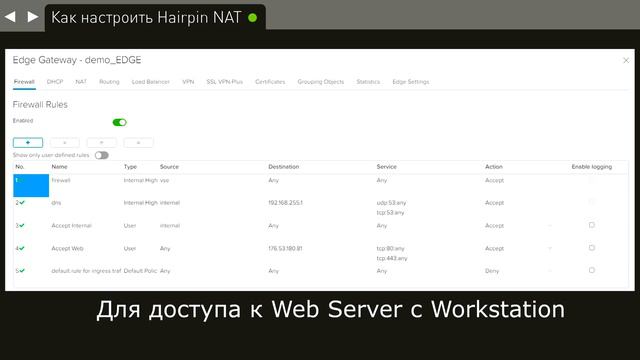The height and width of the screenshot is (360, 640).
Task: Click 'udp:53:any' service entry
Action: (x=391, y=202)
